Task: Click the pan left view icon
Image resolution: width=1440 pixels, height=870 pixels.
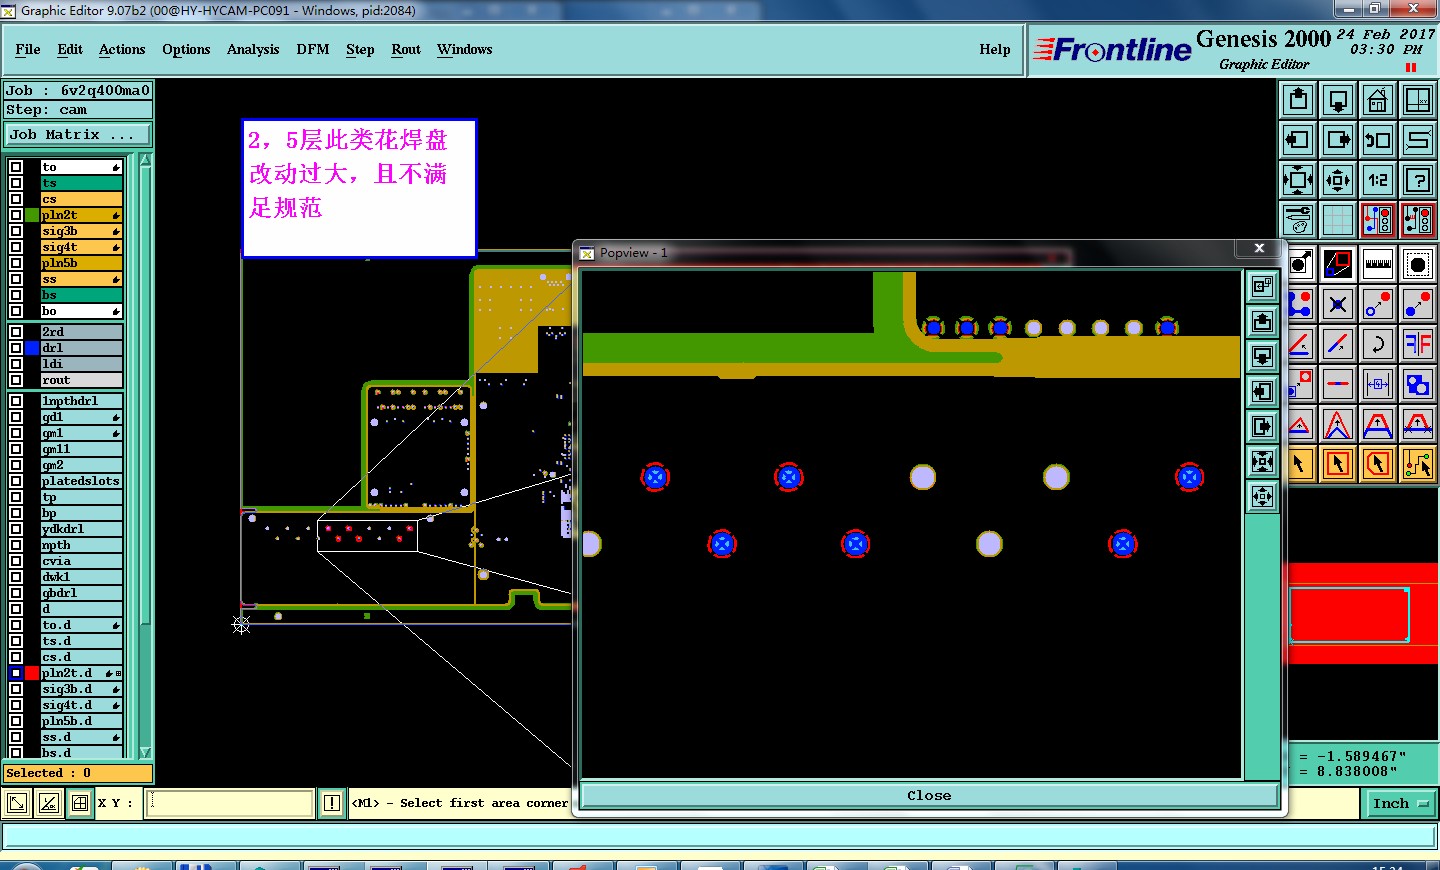Action: pyautogui.click(x=1298, y=140)
